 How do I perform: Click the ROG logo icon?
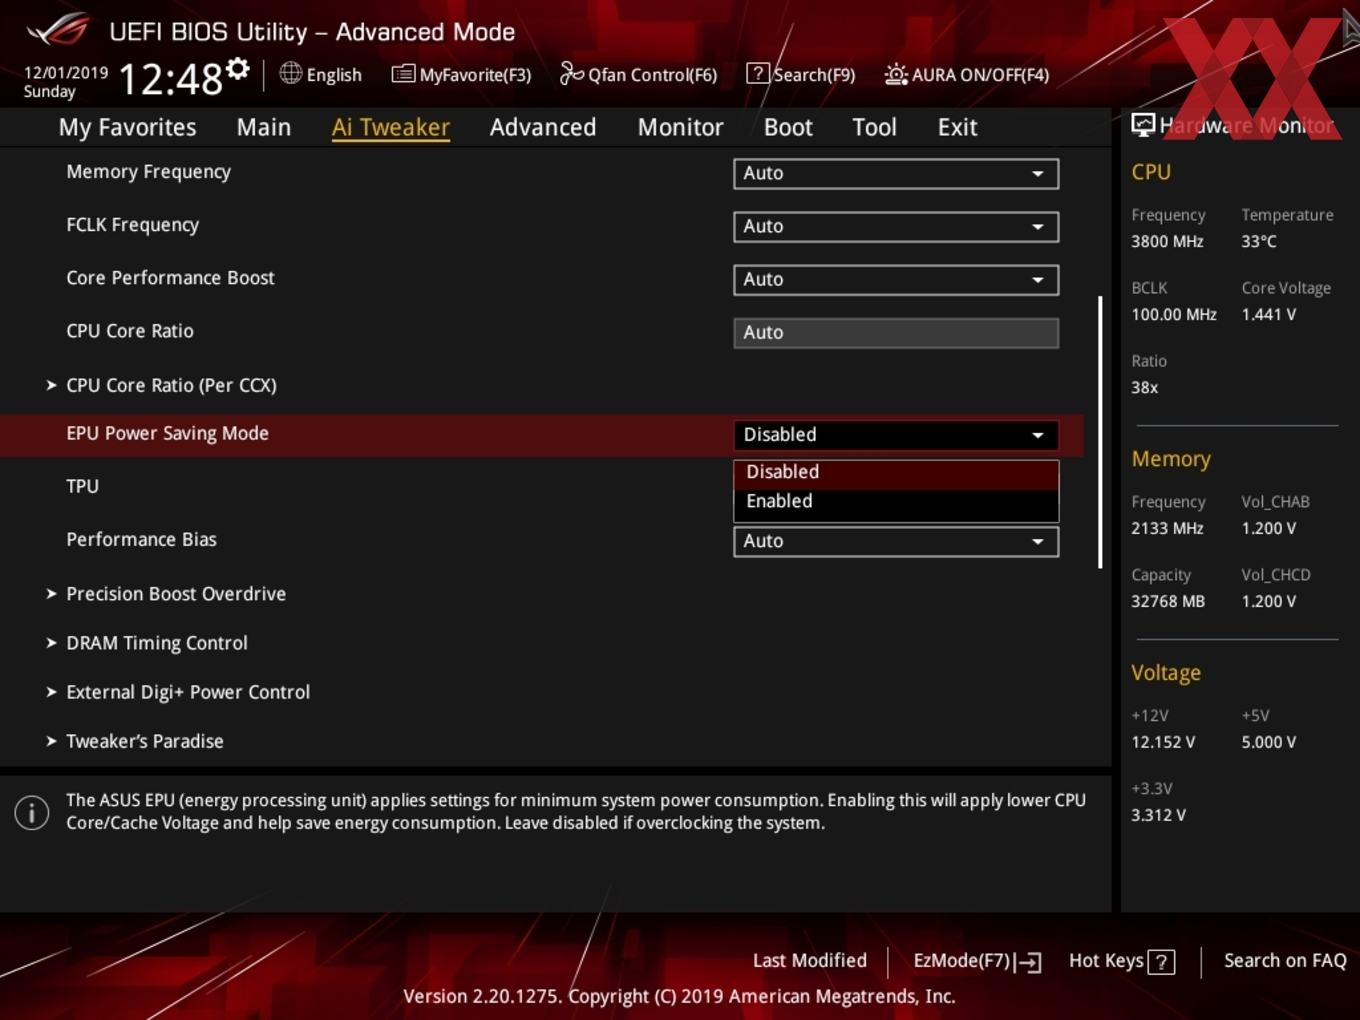[58, 30]
